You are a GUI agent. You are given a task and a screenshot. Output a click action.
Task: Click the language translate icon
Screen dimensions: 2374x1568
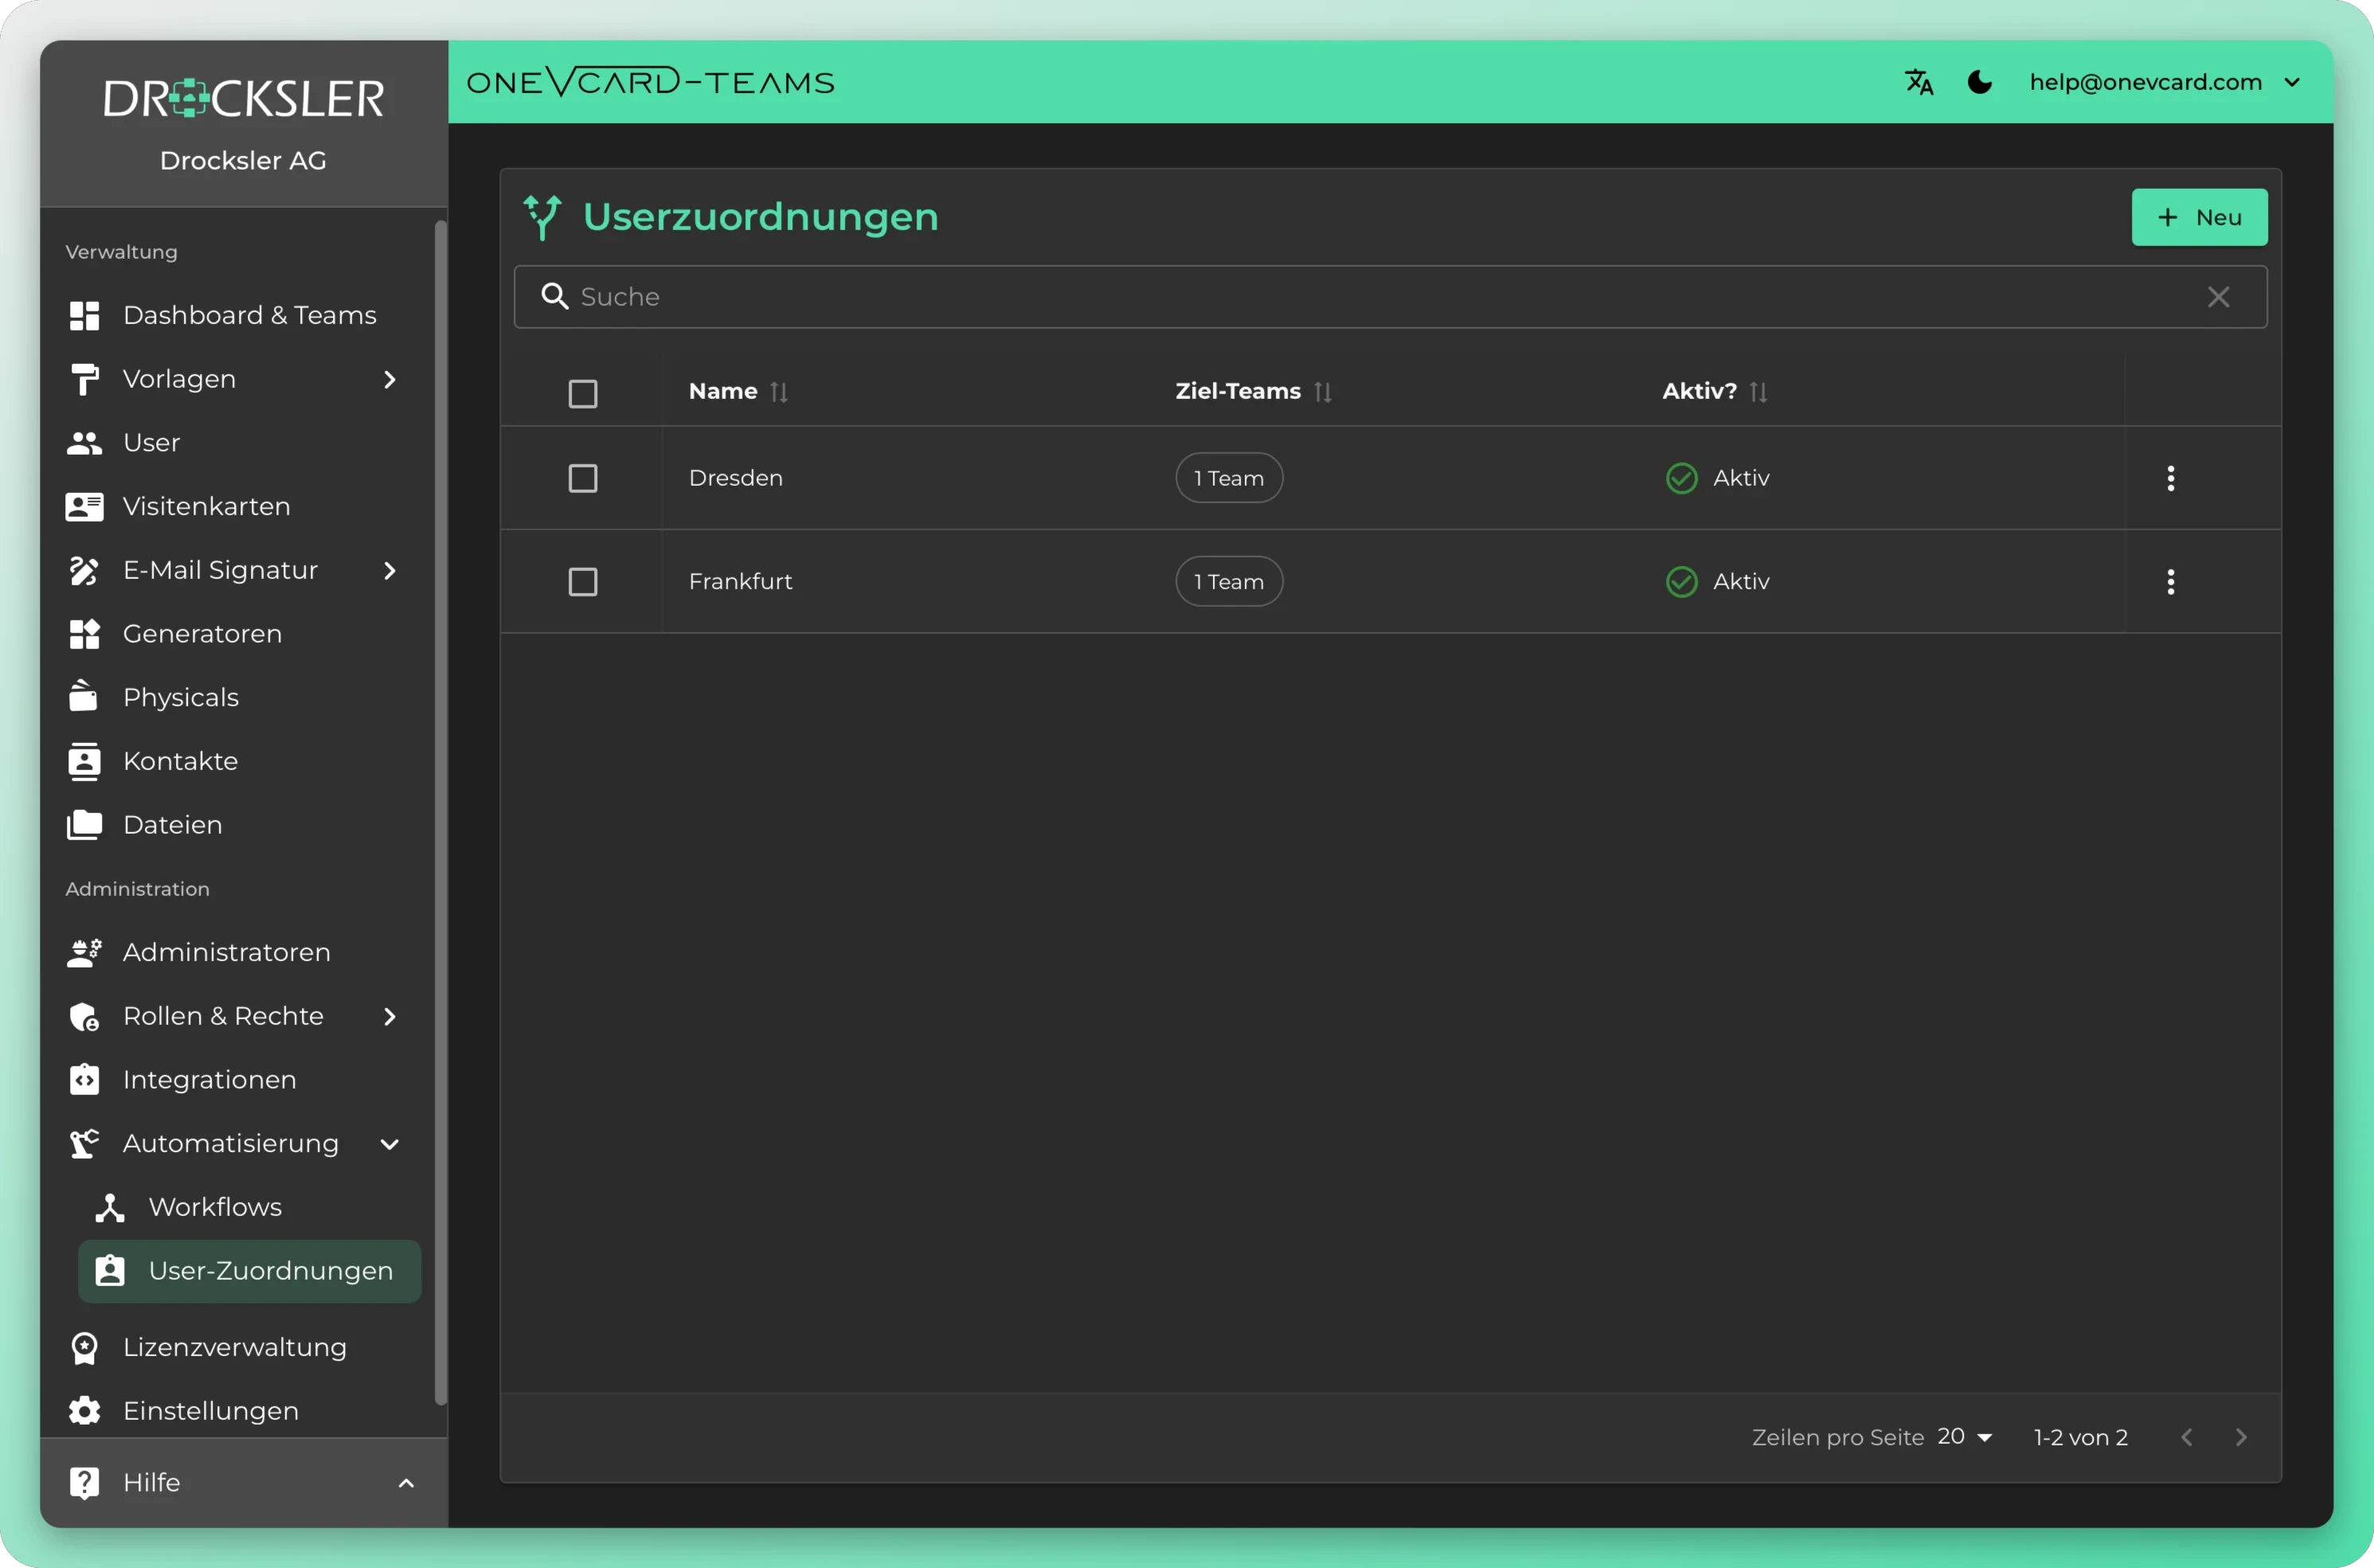click(x=1918, y=82)
